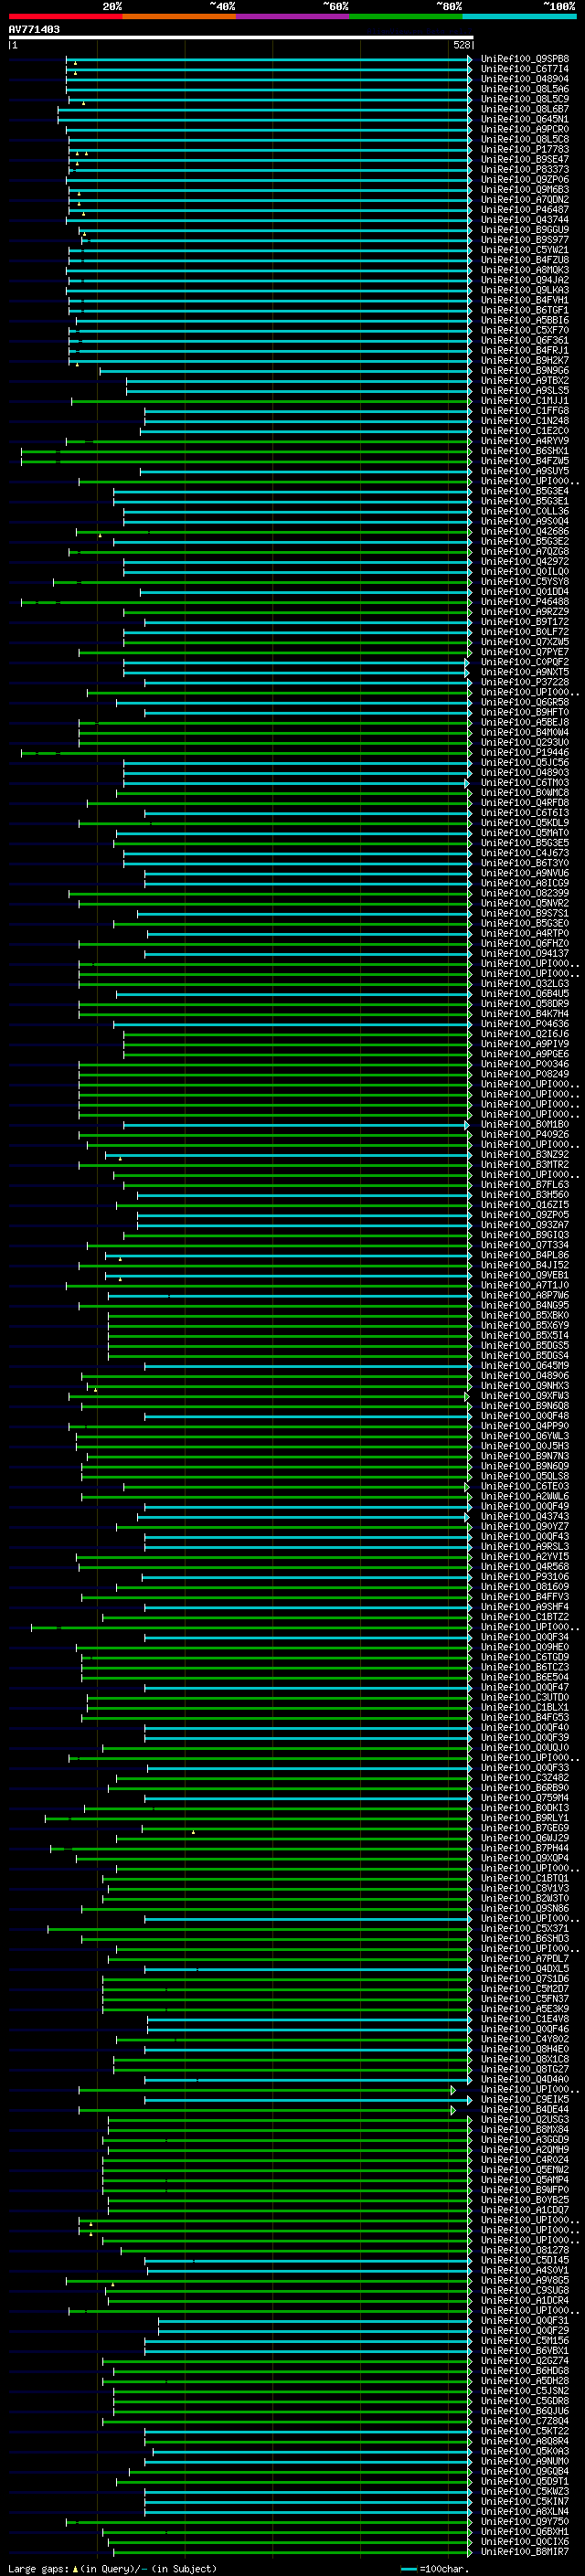Select the UniRef100_C6TM03 label

pos(525,782)
